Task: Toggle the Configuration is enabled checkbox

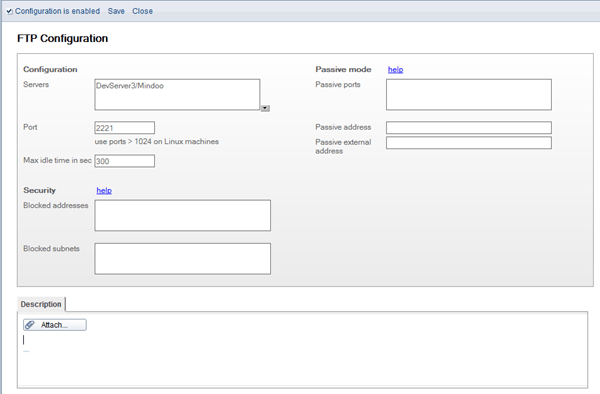Action: point(9,11)
